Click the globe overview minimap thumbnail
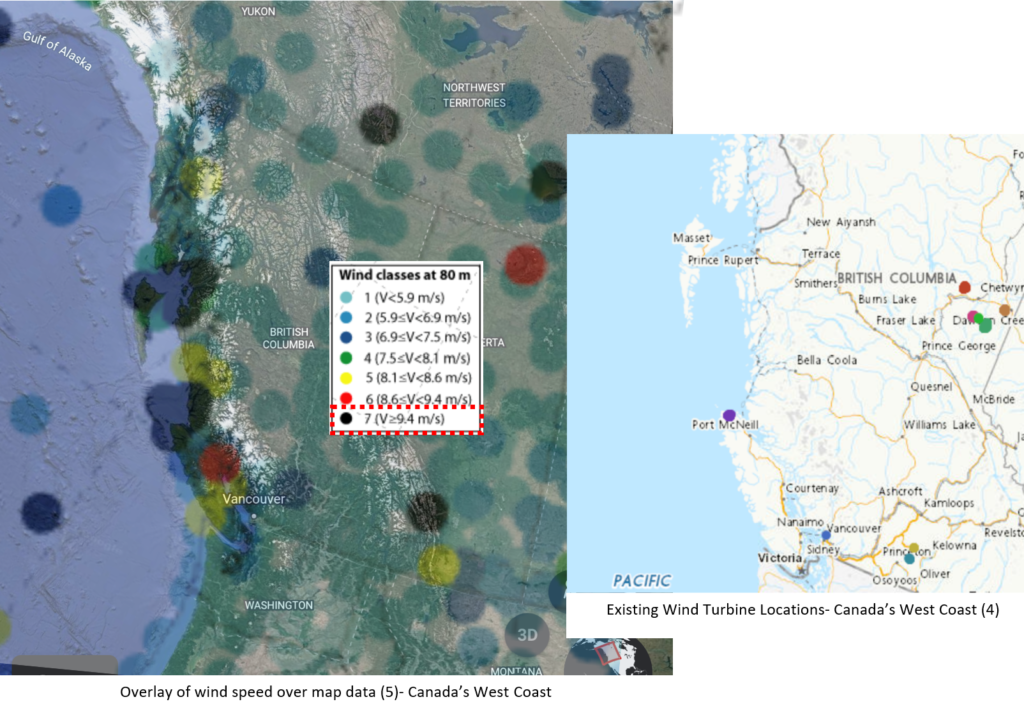Image resolution: width=1024 pixels, height=711 pixels. click(607, 655)
